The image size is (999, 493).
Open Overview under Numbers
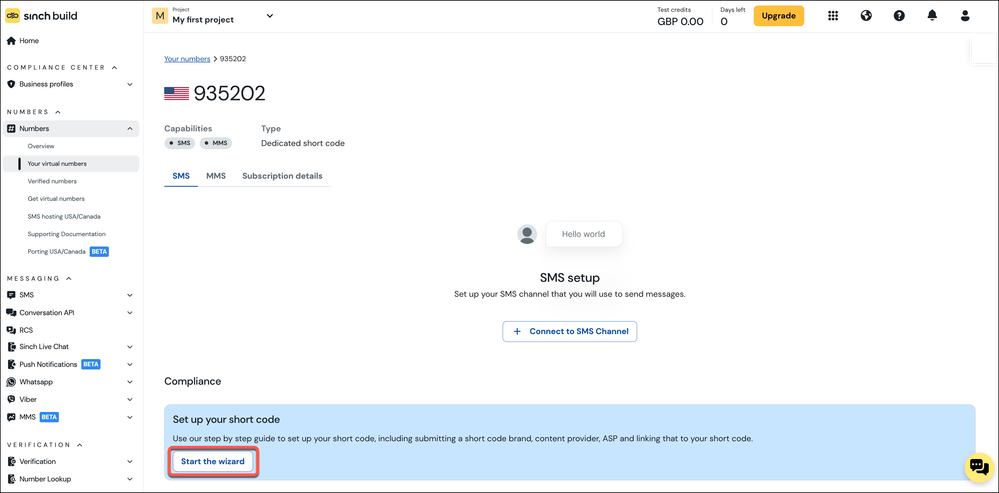(x=41, y=146)
